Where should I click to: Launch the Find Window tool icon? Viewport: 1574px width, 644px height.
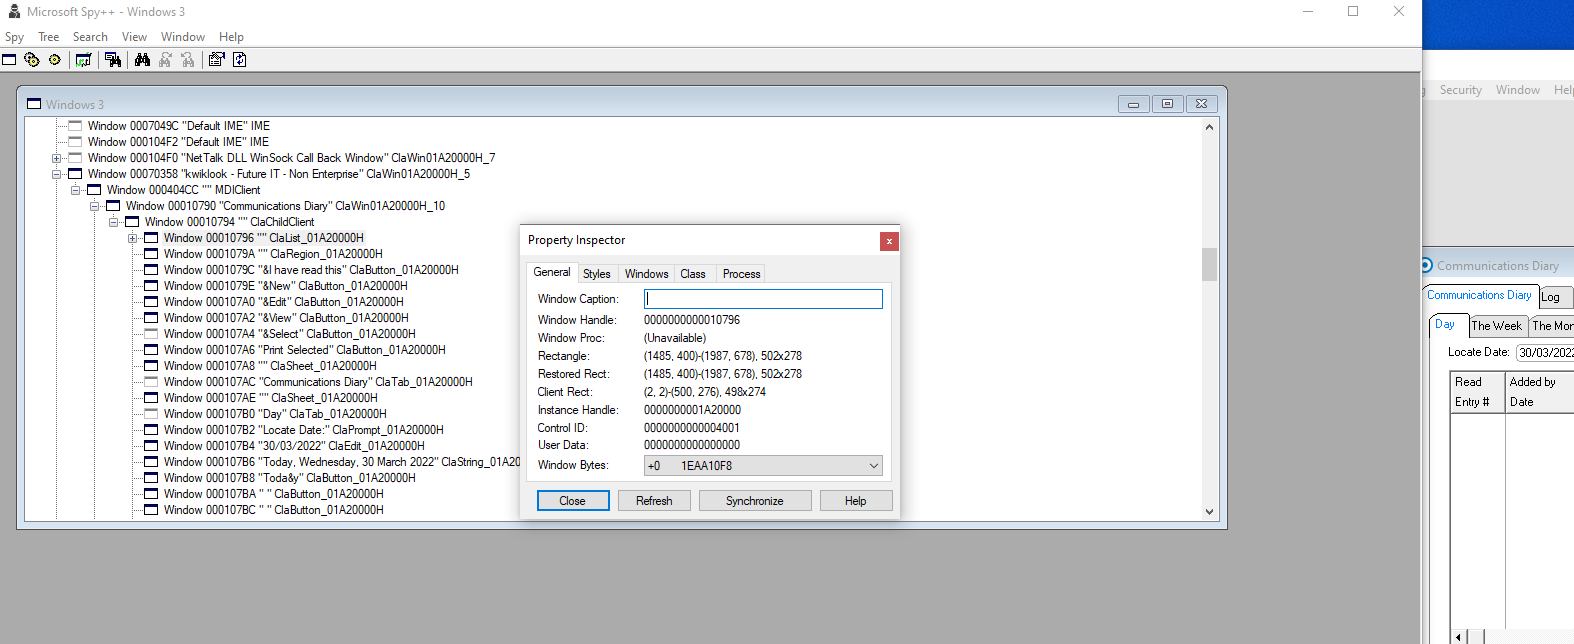point(113,60)
